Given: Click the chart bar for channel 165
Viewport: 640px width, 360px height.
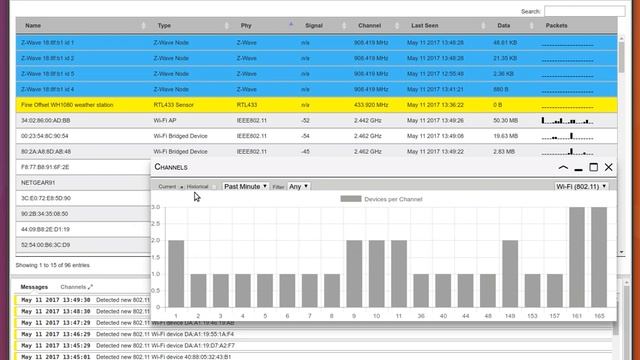Looking at the screenshot, I should click(x=599, y=257).
